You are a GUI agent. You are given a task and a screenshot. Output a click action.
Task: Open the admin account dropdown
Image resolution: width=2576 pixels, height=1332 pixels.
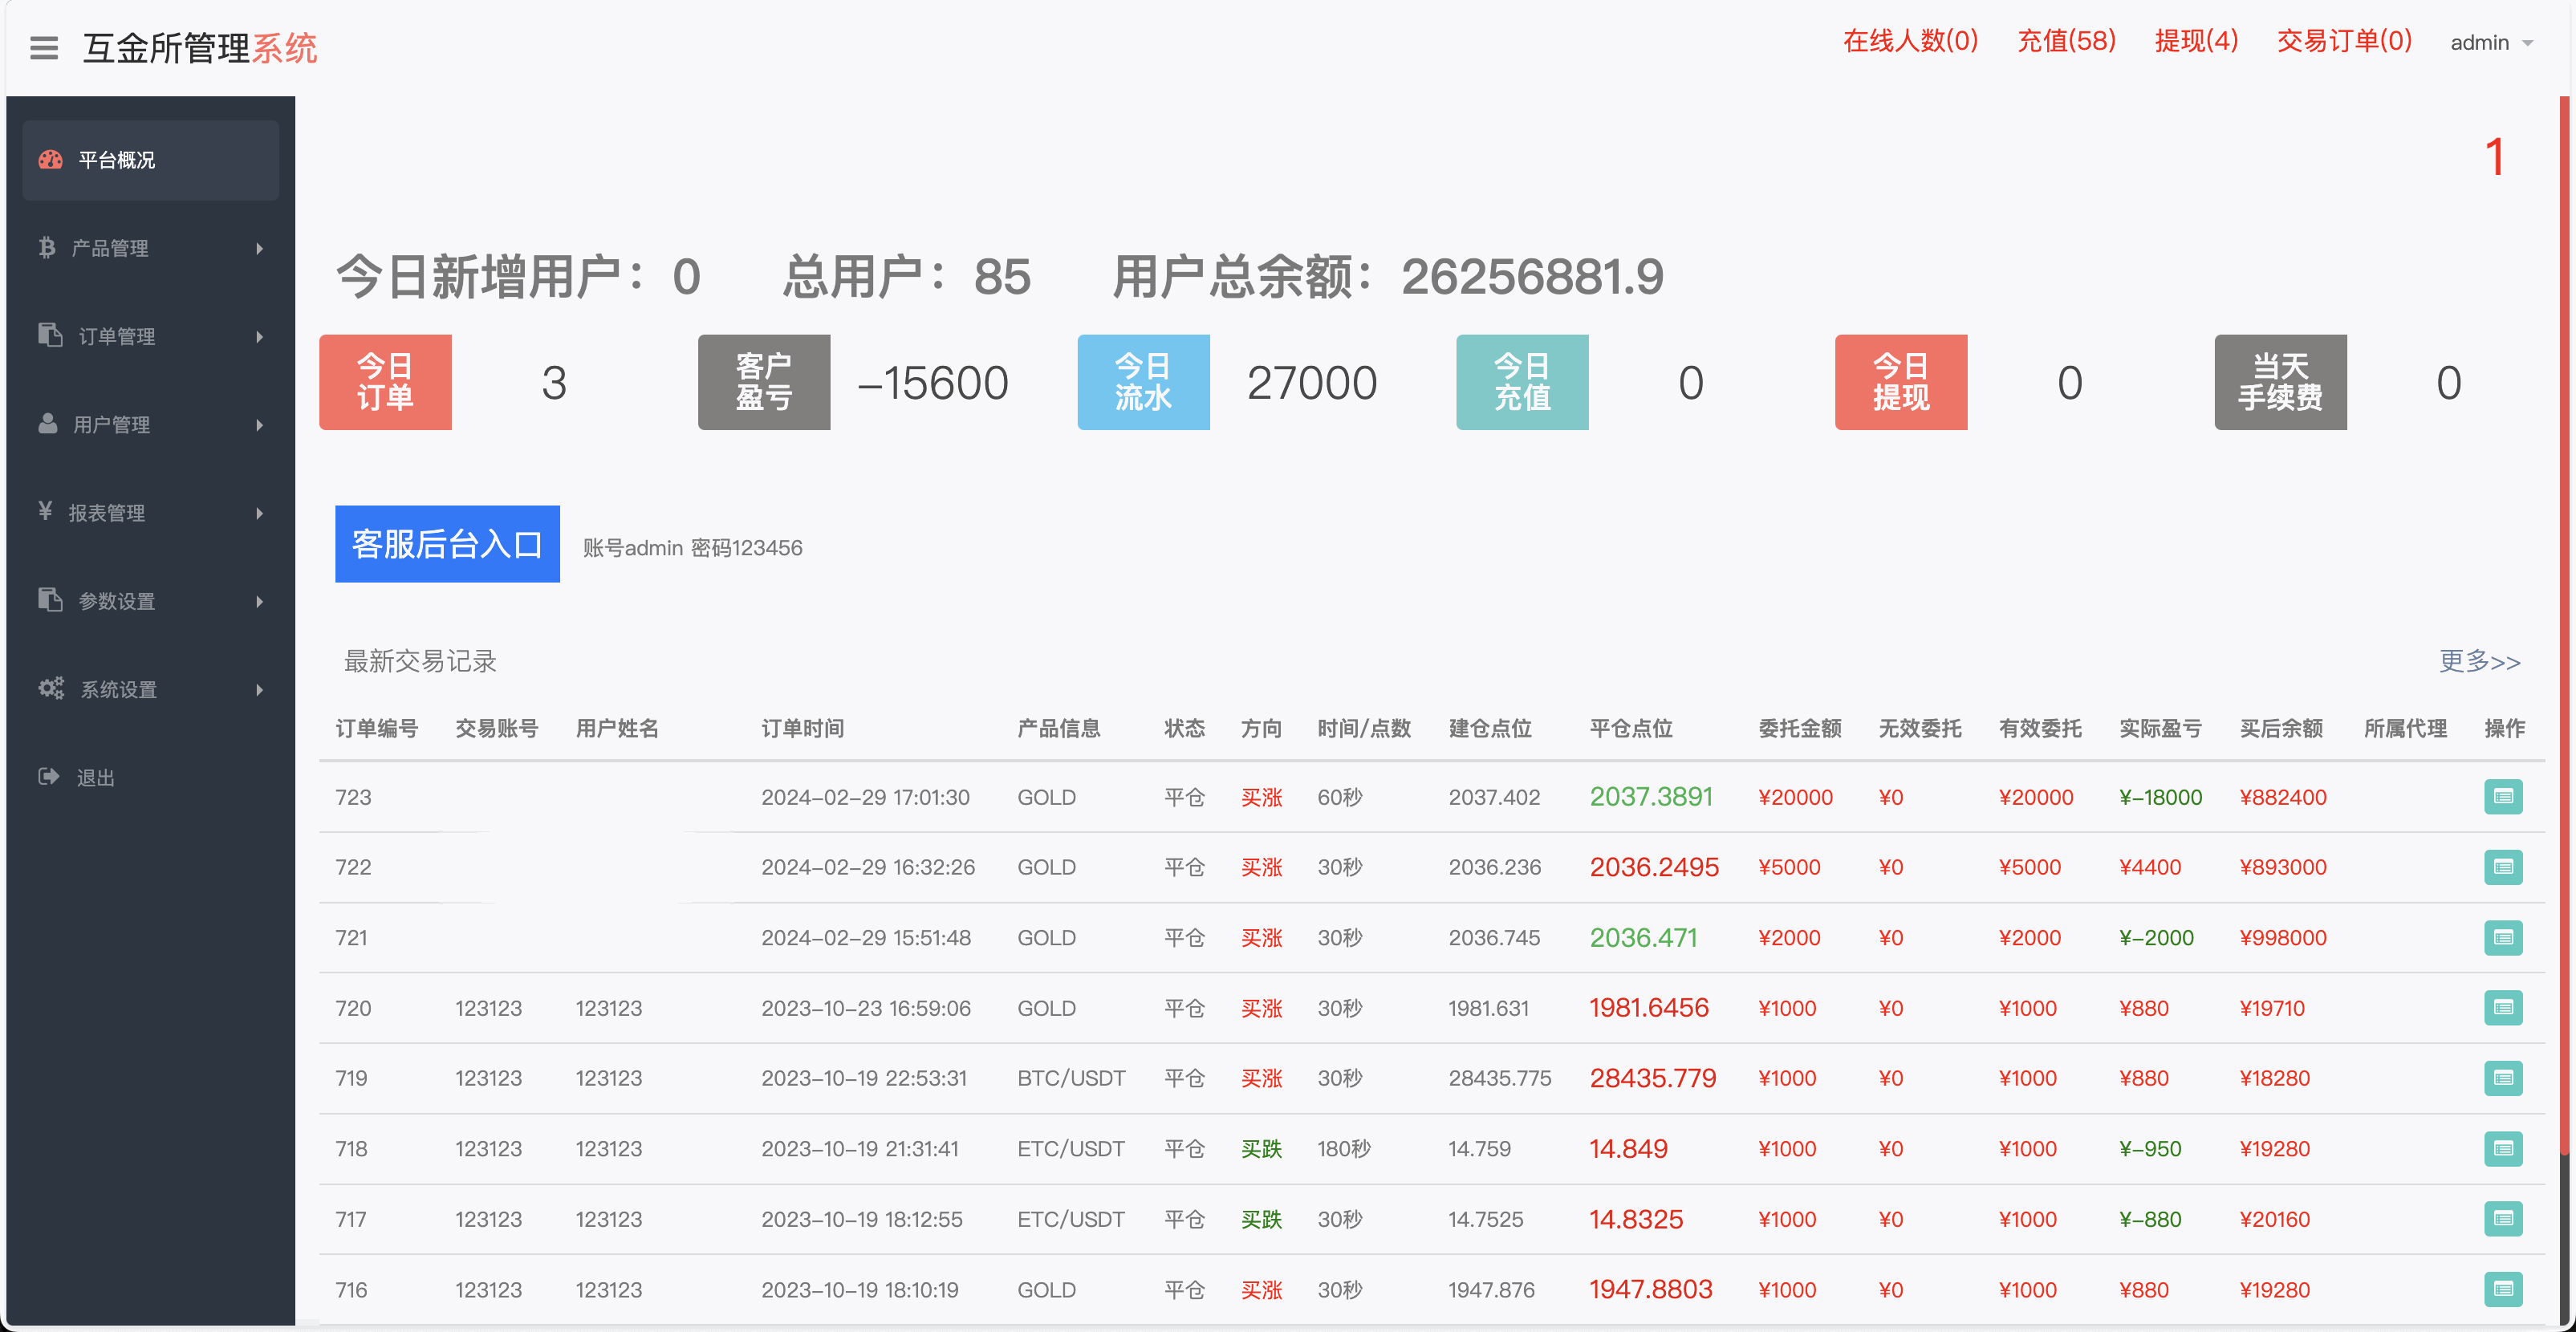pos(2491,42)
